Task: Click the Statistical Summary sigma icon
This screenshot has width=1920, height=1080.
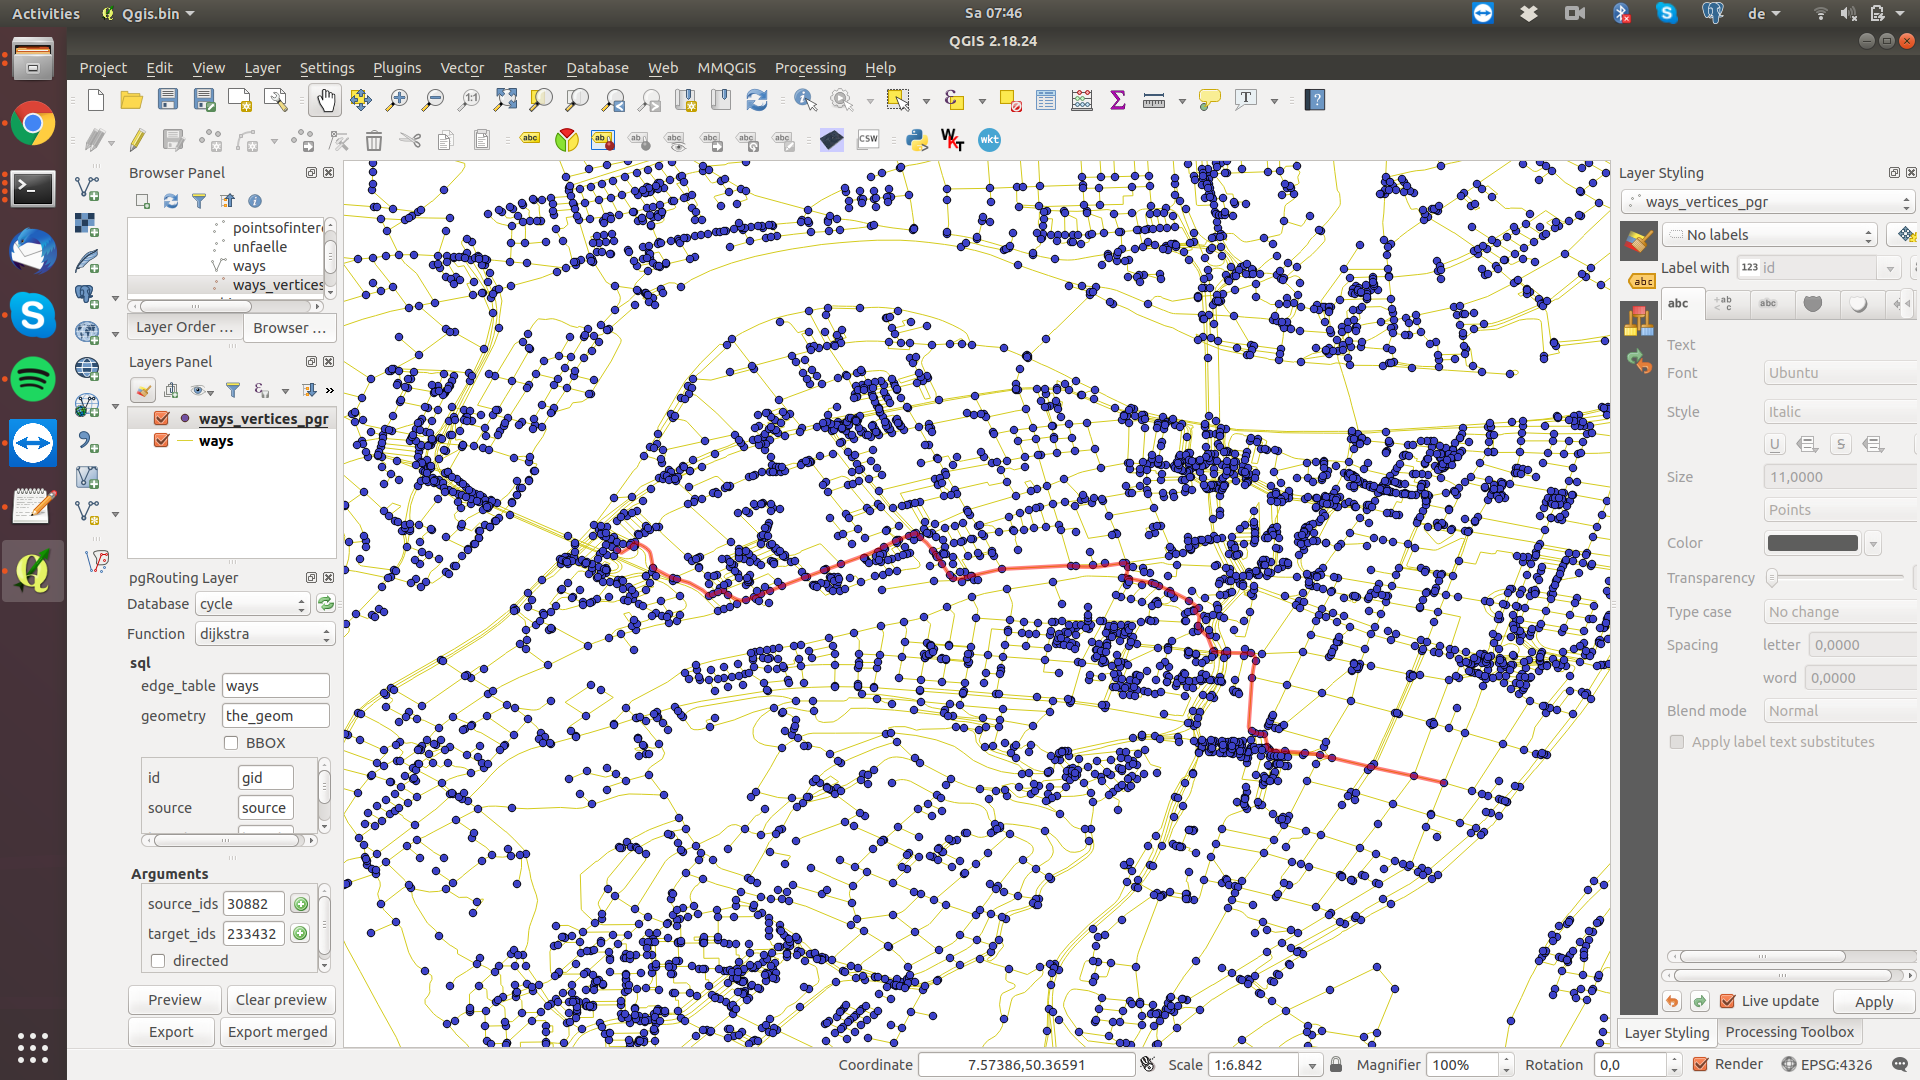Action: [x=1118, y=100]
